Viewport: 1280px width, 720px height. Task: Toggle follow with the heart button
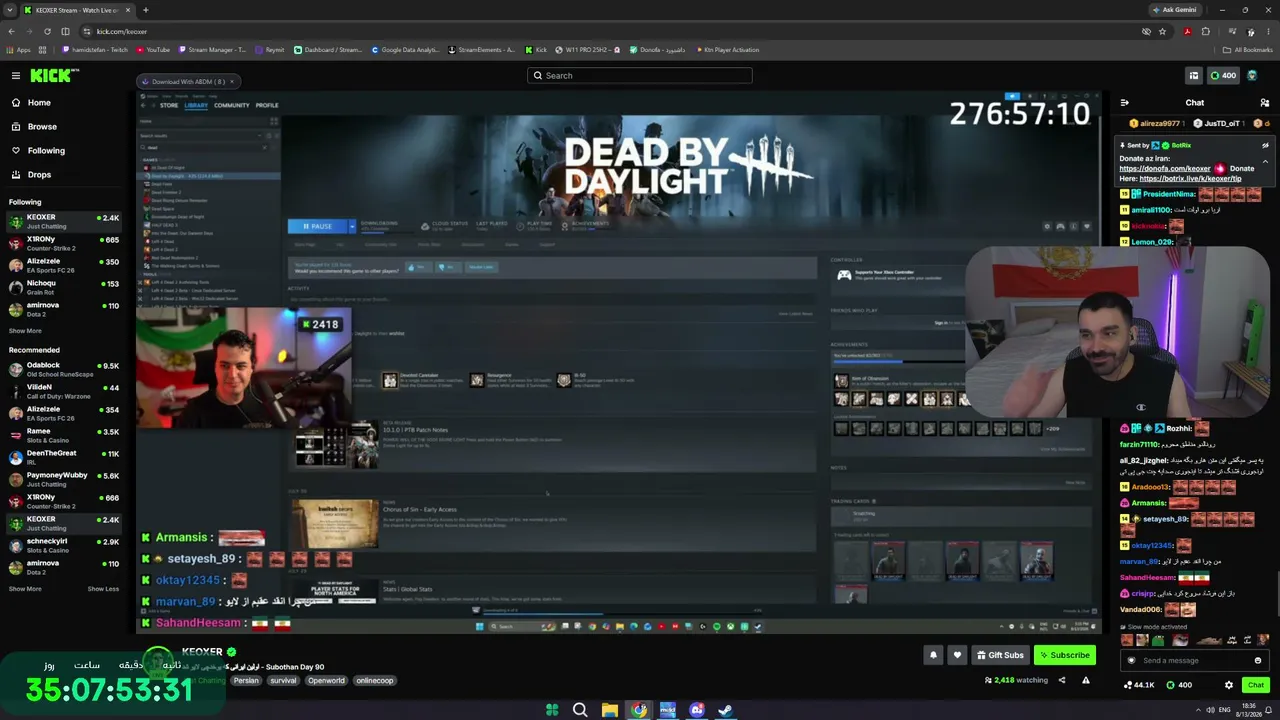tap(957, 655)
